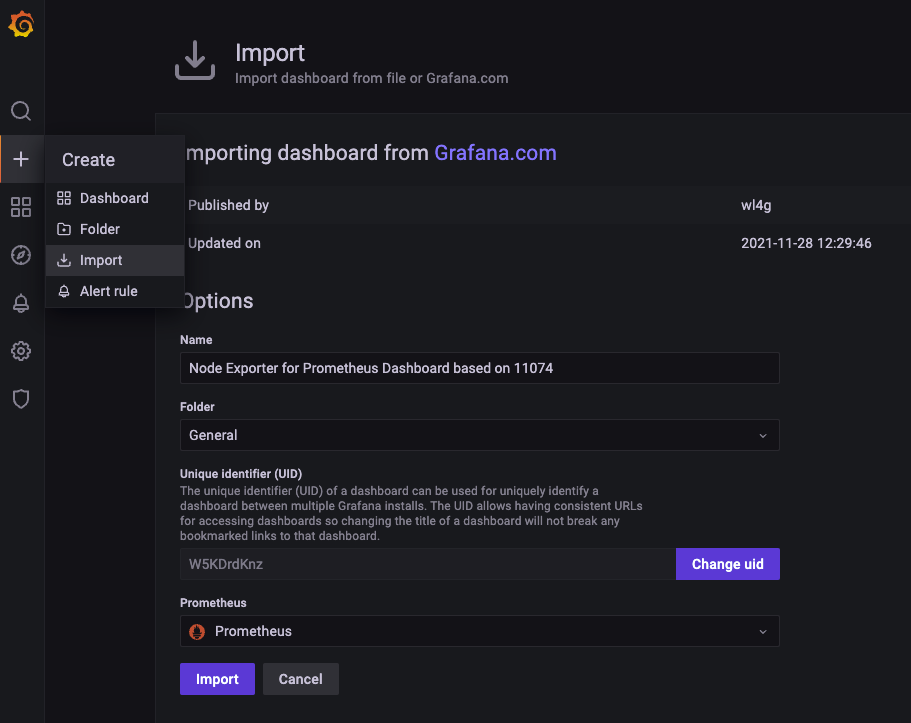Click the updated date 2021-11-28 12:29:46
This screenshot has width=911, height=723.
[806, 243]
